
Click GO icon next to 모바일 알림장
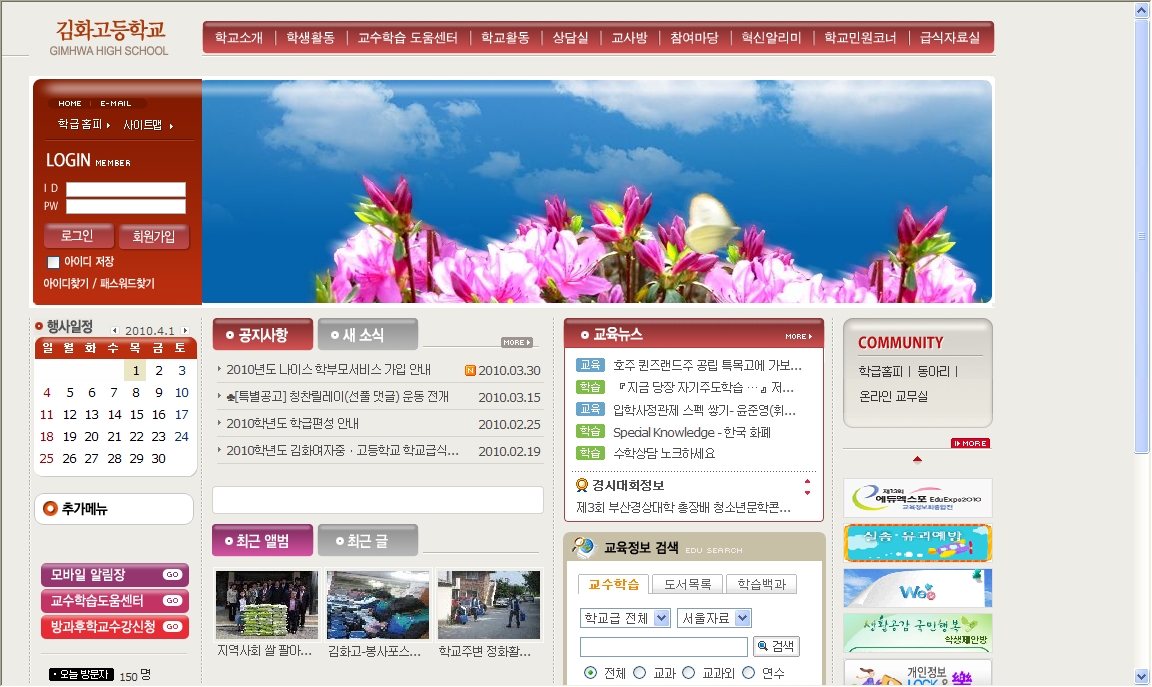tap(172, 575)
